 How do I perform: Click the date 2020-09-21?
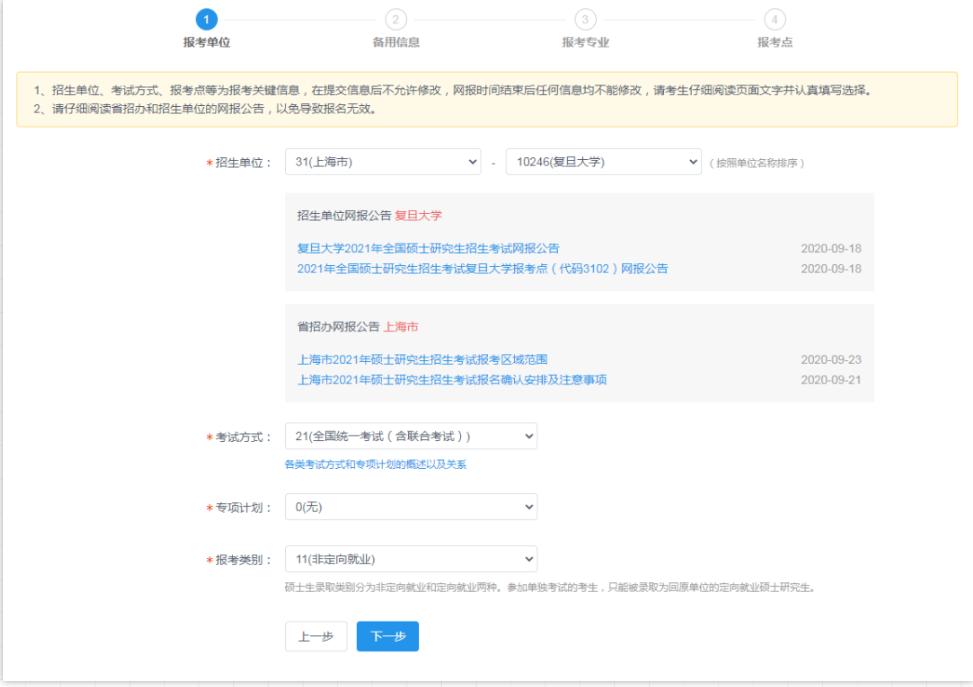coord(831,380)
